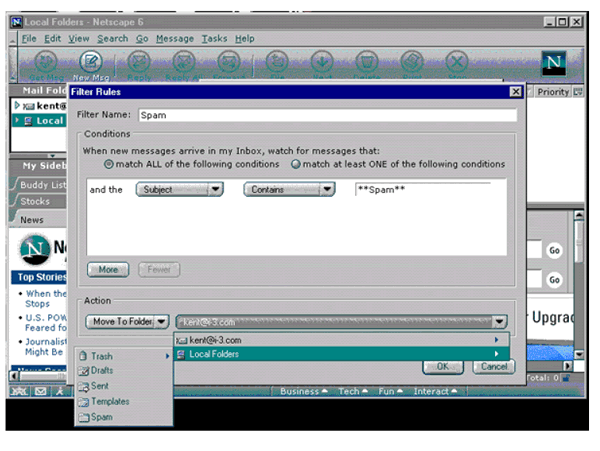Click the Print toolbar icon

[412, 62]
